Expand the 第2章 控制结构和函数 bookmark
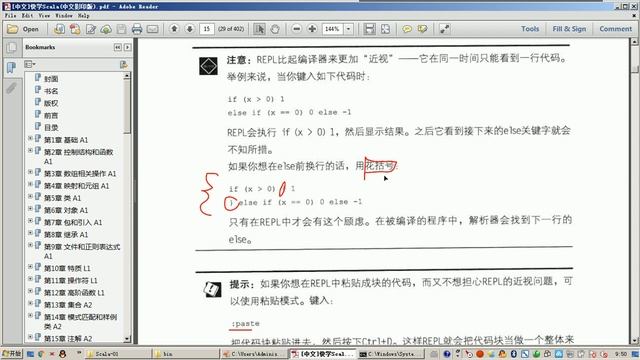The height and width of the screenshot is (360, 640). pyautogui.click(x=30, y=151)
